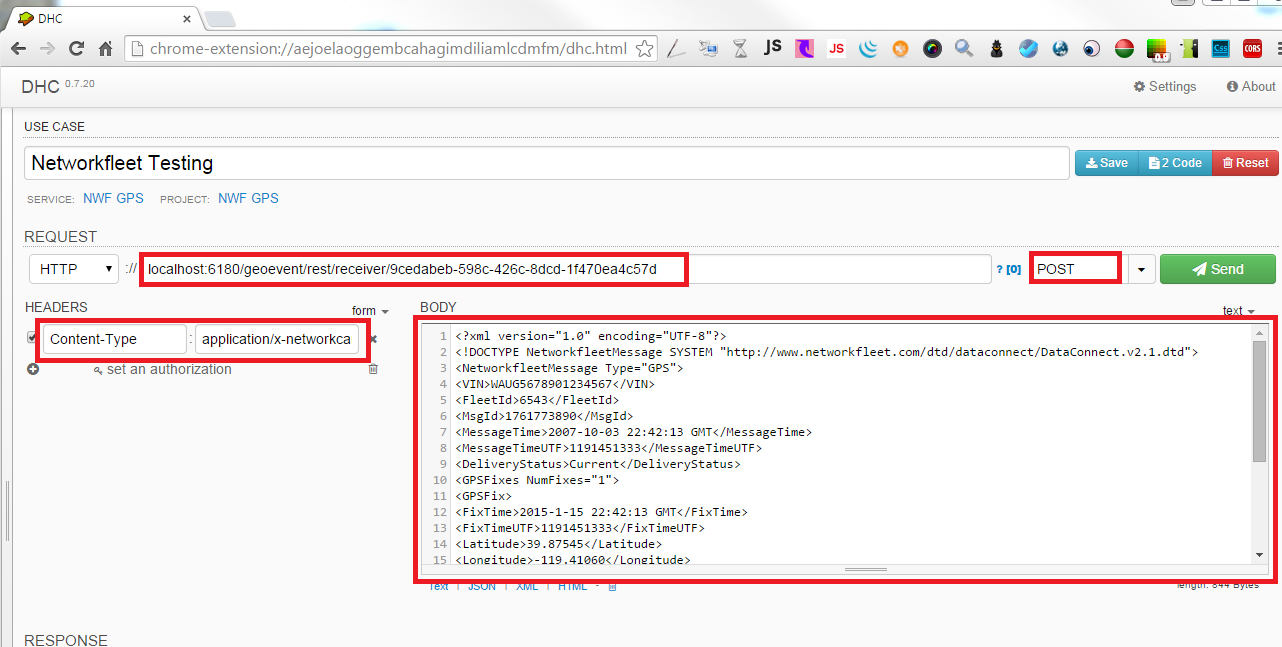Click the red JS extension icon
1282x647 pixels.
pos(837,48)
